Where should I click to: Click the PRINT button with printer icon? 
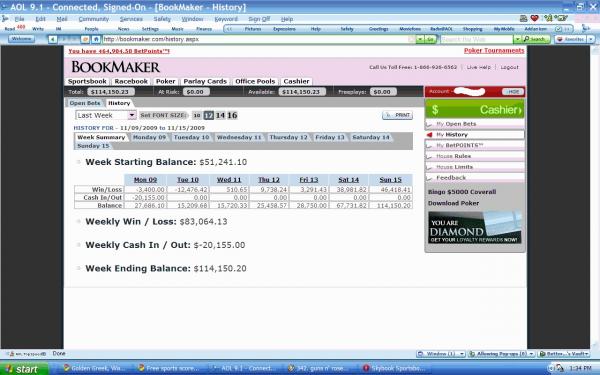tap(398, 115)
